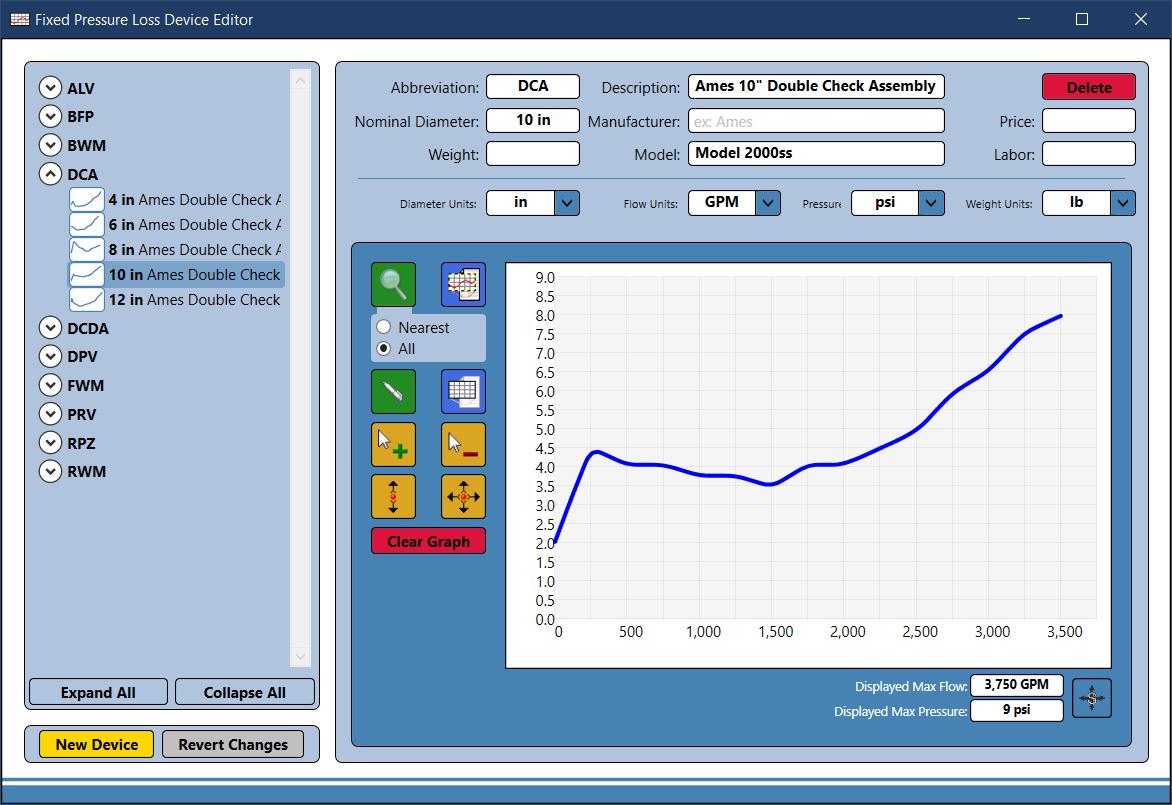Open the Weight Units lb dropdown

tap(1123, 203)
